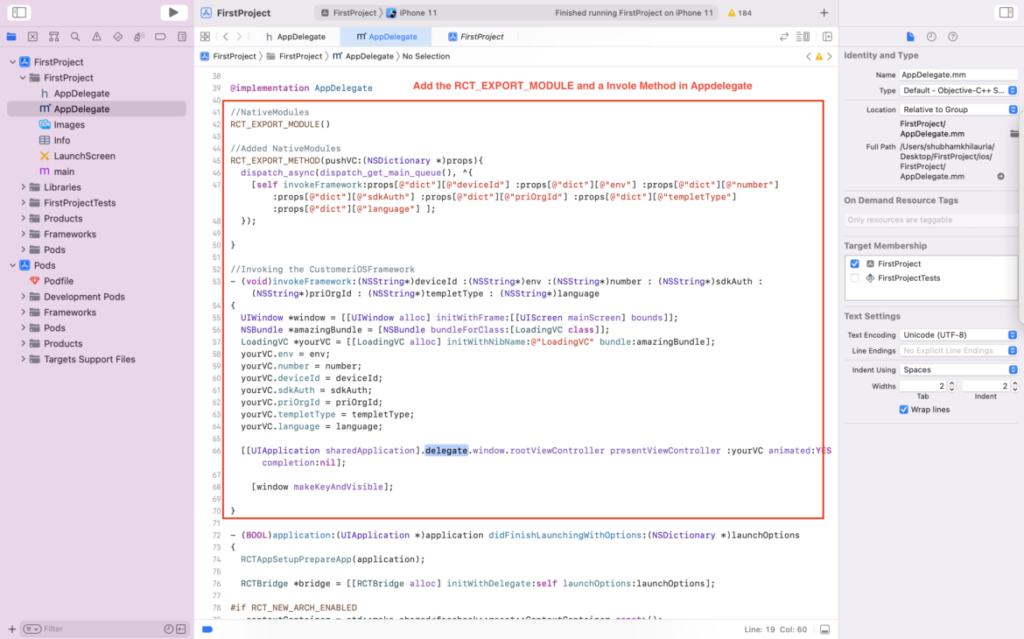Open the Text Encoding Unicode (UTF-8) dropdown
This screenshot has width=1024, height=639.
pyautogui.click(x=958, y=335)
